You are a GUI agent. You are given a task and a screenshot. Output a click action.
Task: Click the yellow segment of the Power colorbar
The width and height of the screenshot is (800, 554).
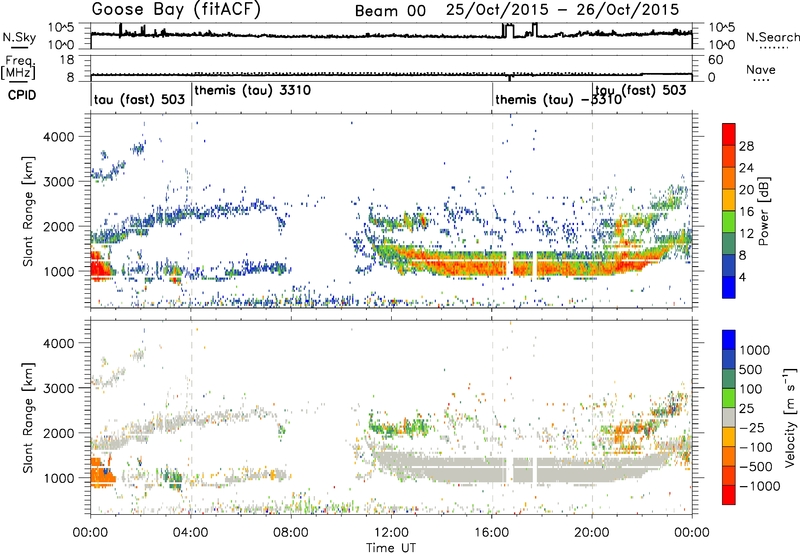pos(729,200)
